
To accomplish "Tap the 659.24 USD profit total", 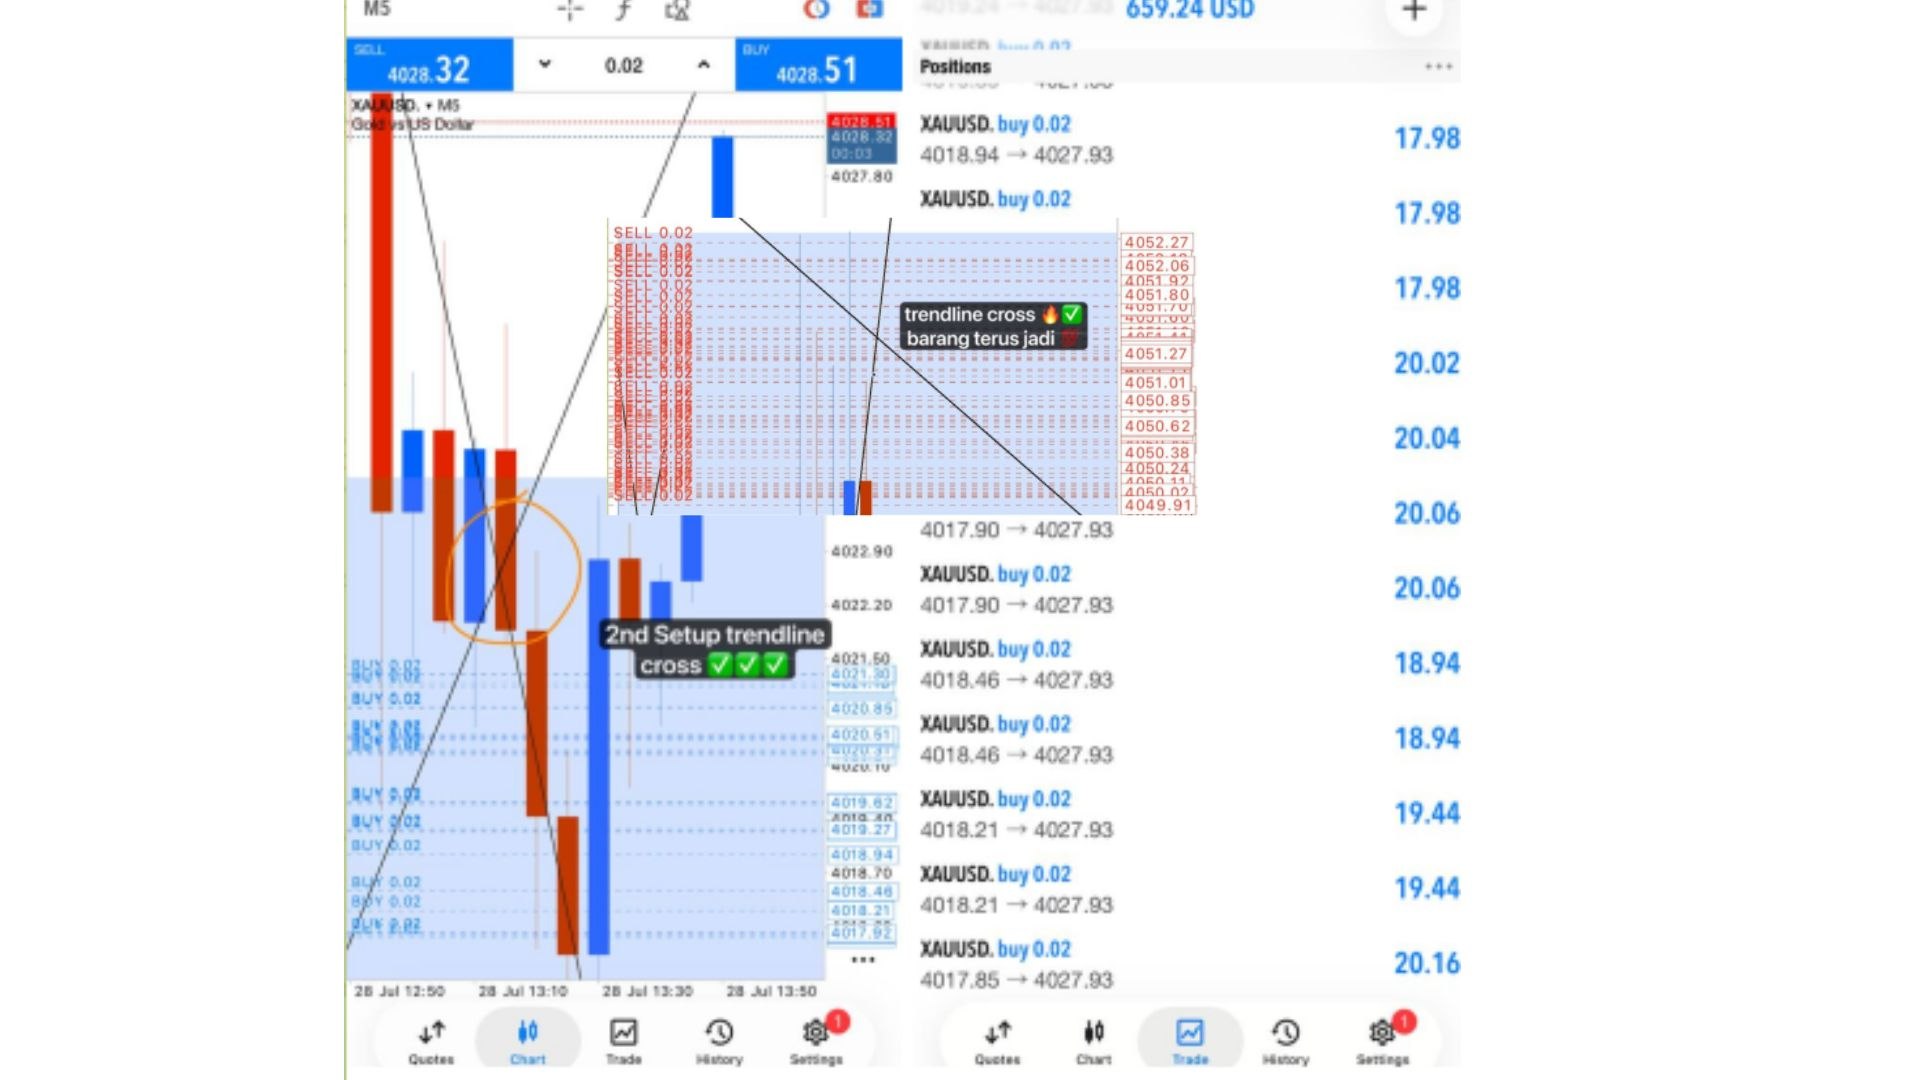I will [x=1190, y=10].
